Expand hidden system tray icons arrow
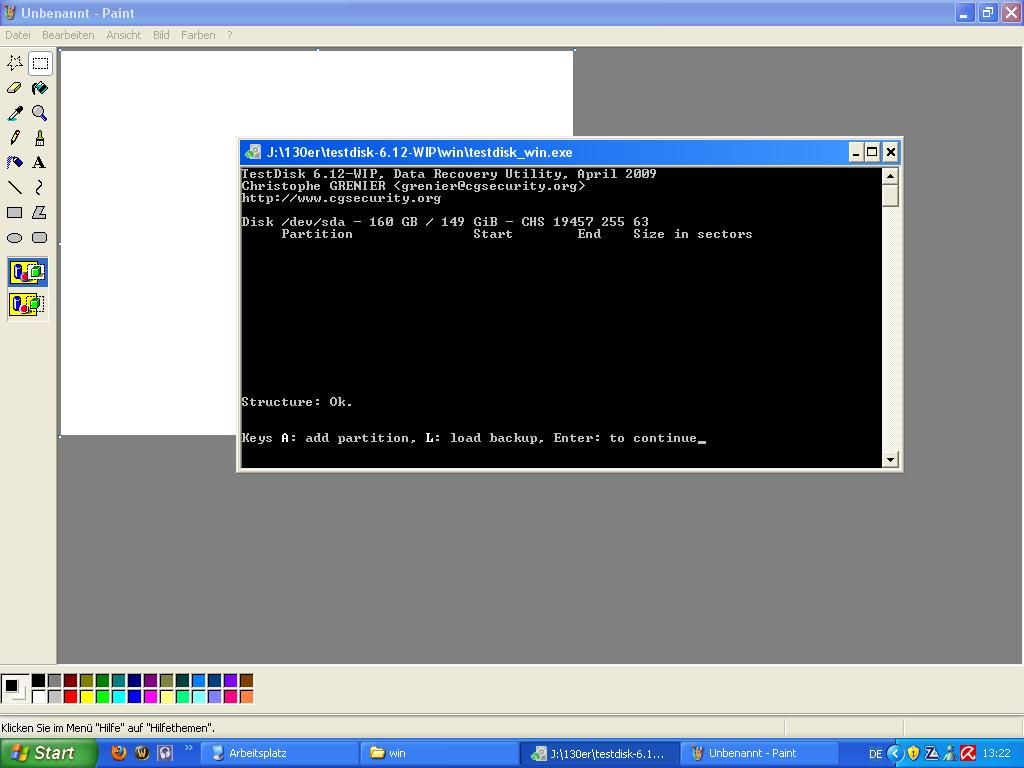This screenshot has width=1024, height=768. pyautogui.click(x=895, y=754)
